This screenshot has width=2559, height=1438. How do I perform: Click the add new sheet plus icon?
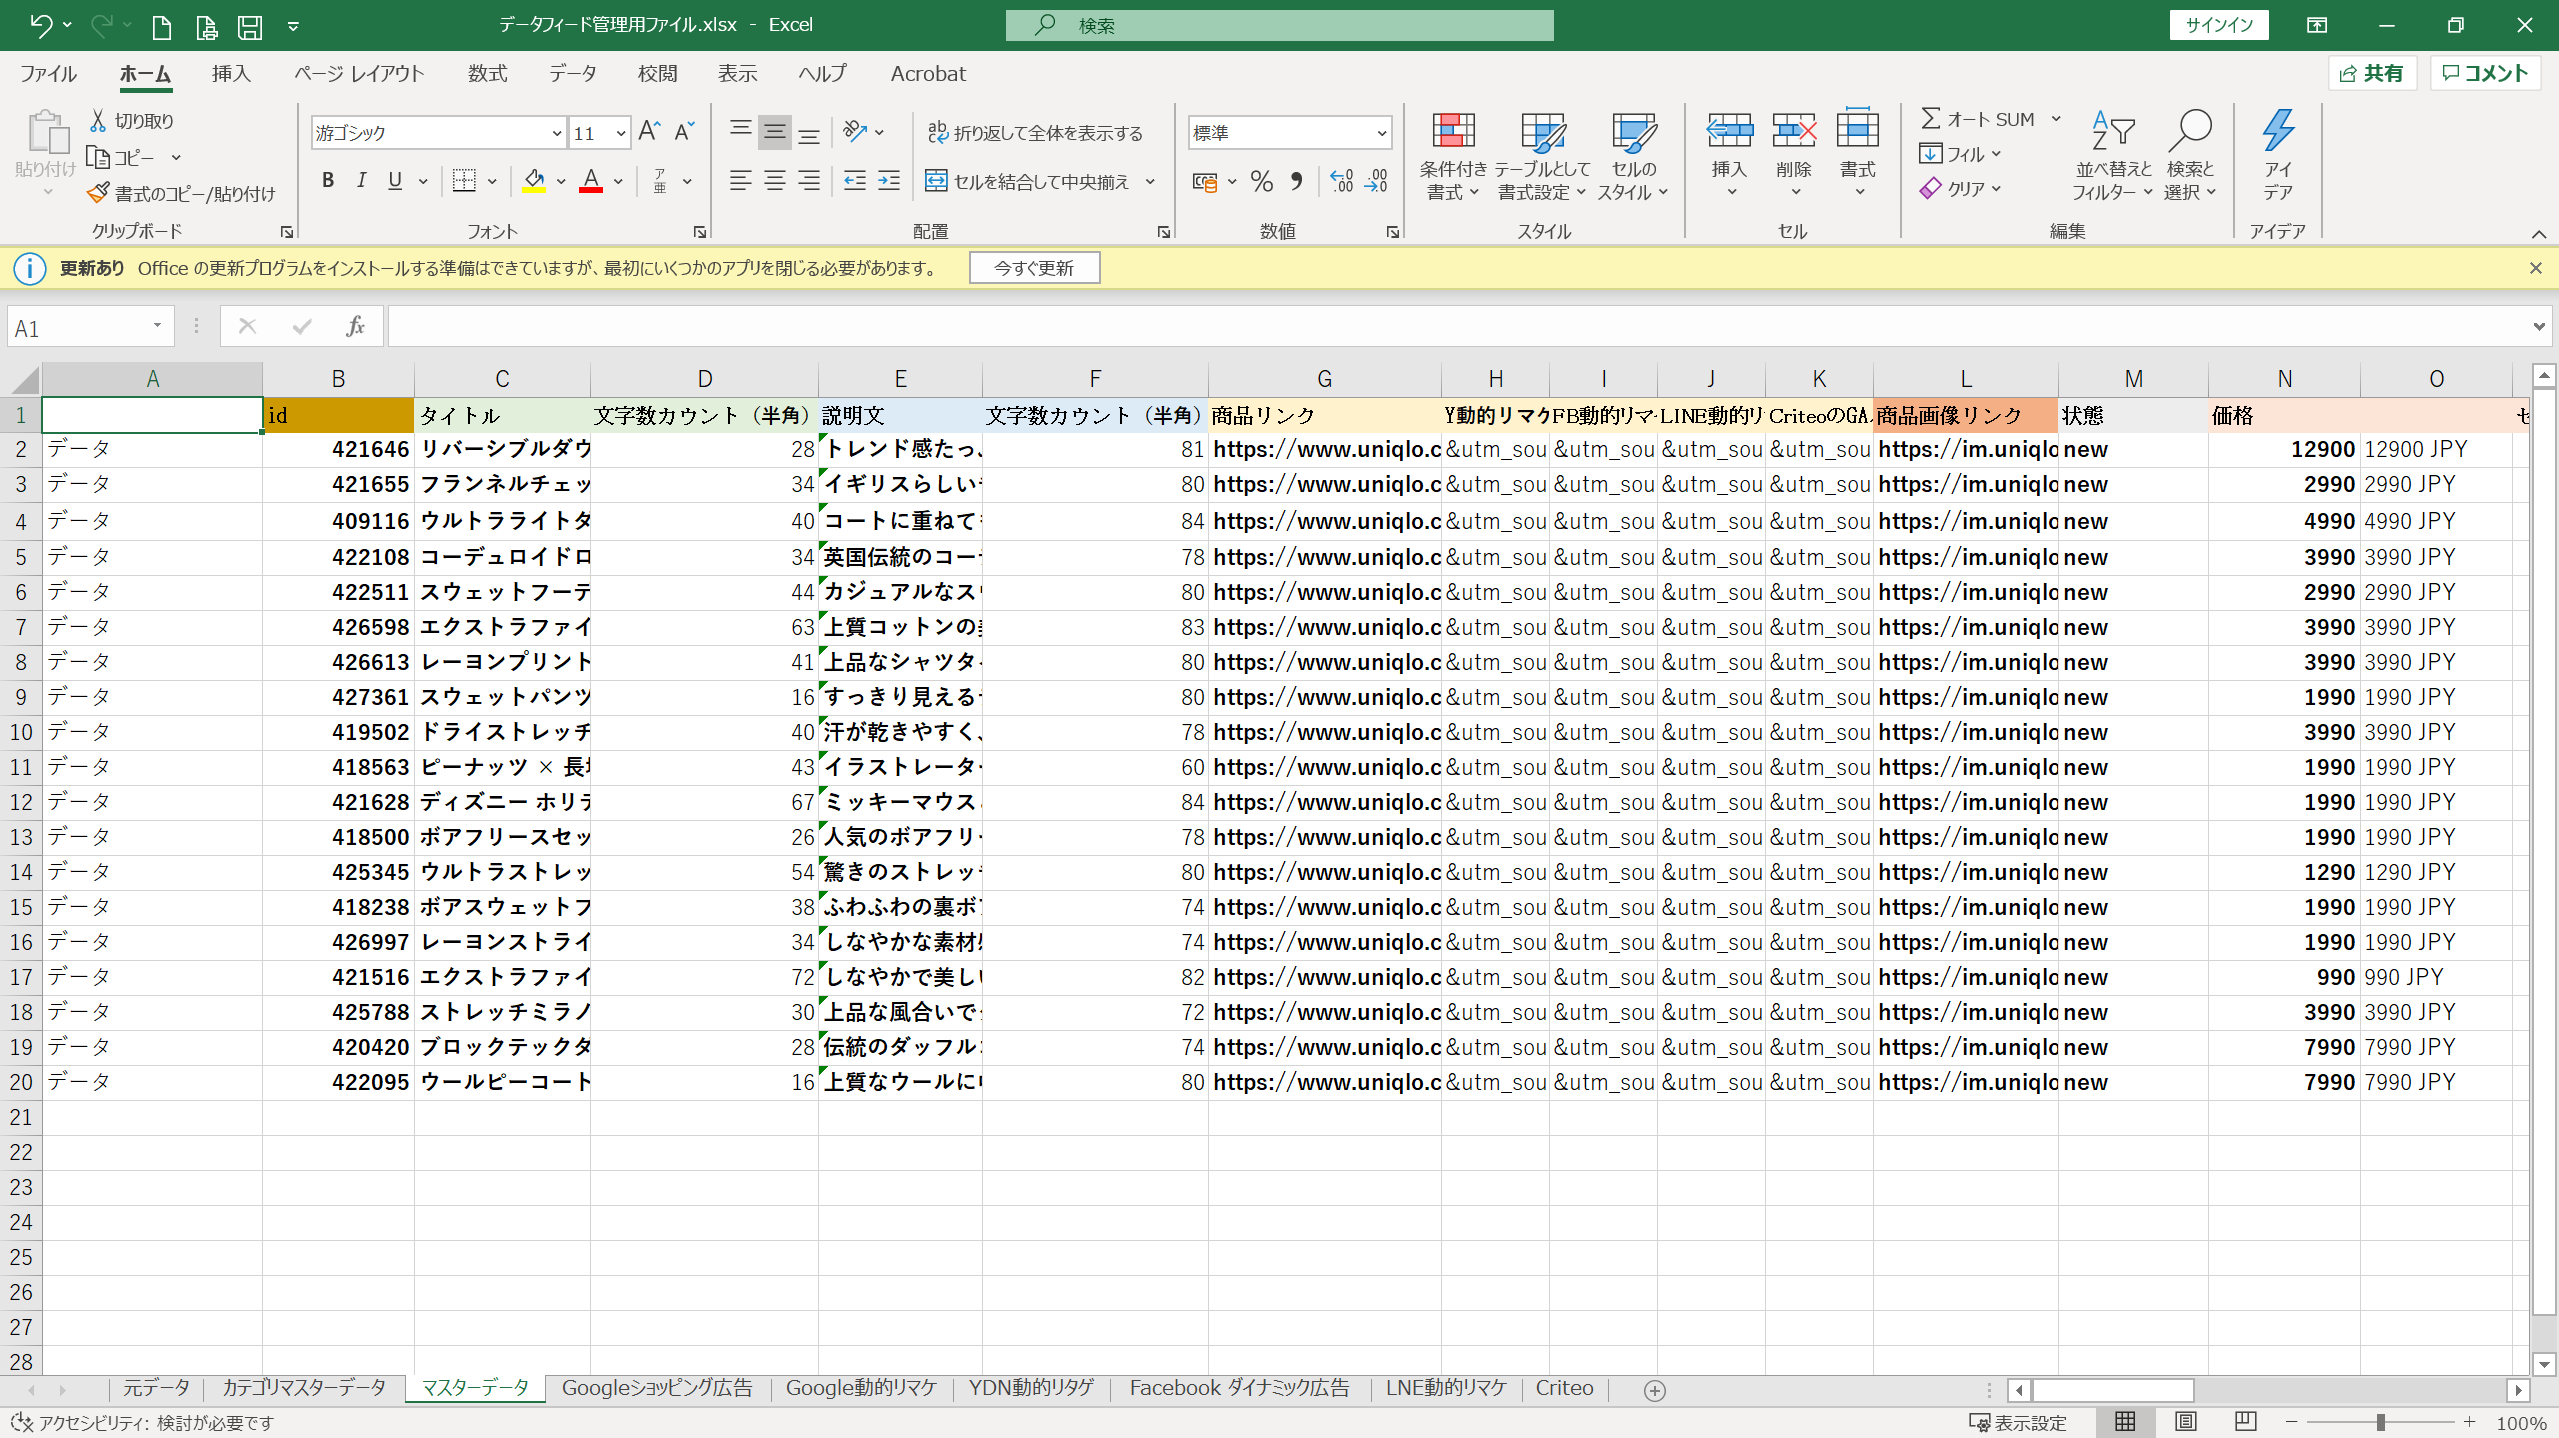(1655, 1390)
